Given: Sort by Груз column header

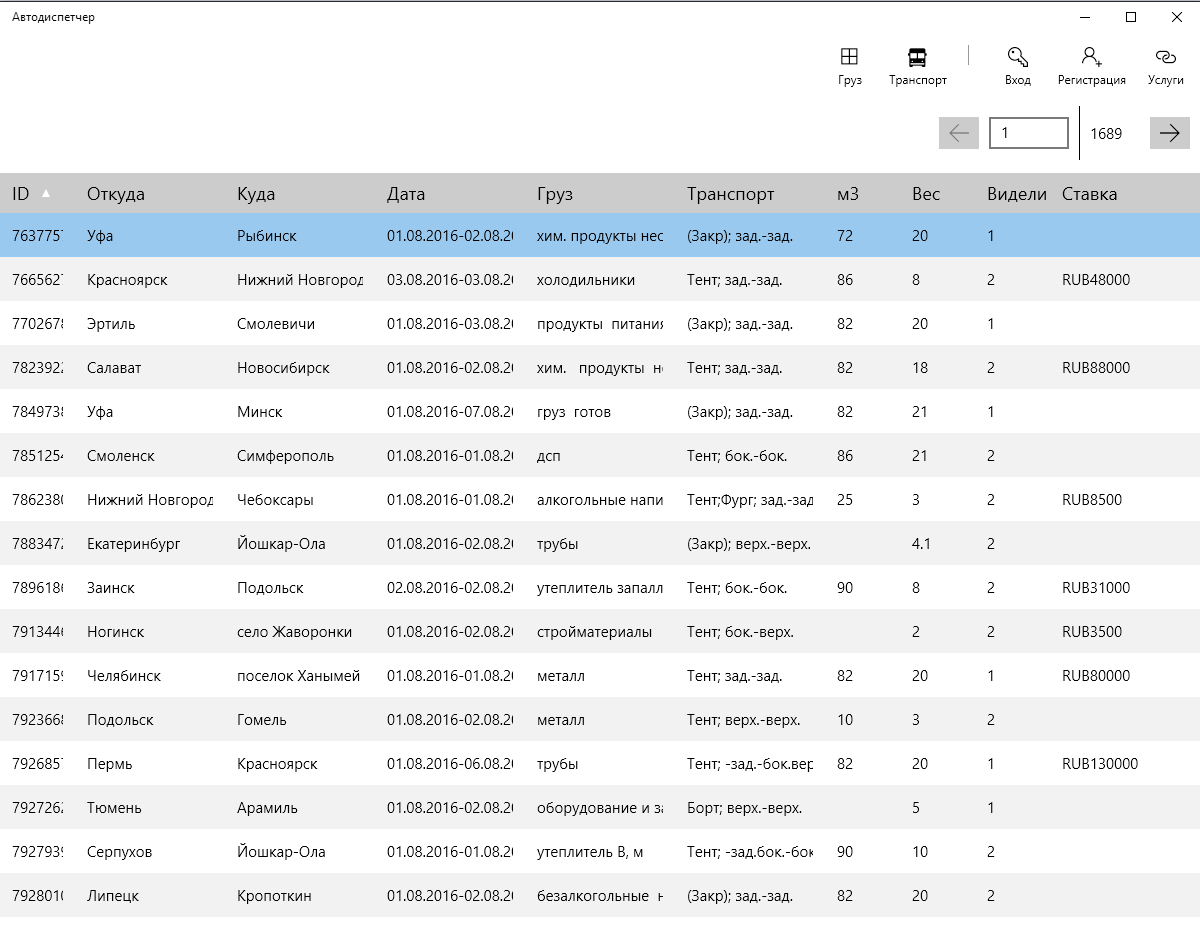Looking at the screenshot, I should coord(555,194).
